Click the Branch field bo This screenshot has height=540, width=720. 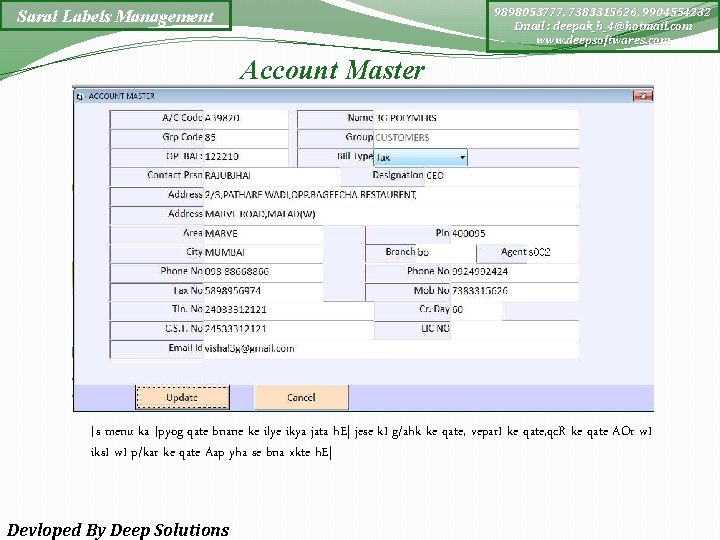tap(445, 253)
